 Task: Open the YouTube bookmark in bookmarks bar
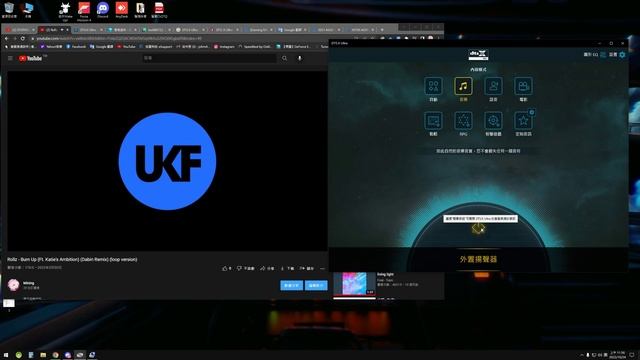point(127,47)
